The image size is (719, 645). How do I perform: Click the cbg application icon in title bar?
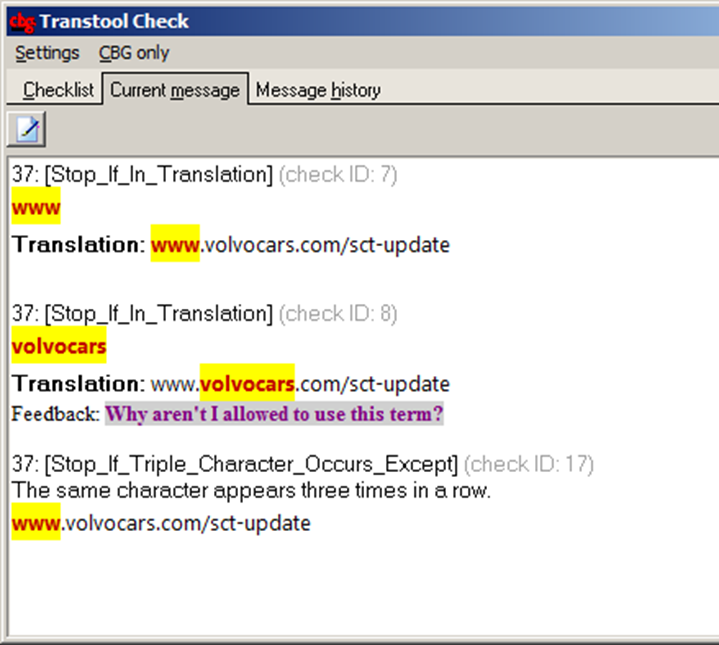(22, 22)
